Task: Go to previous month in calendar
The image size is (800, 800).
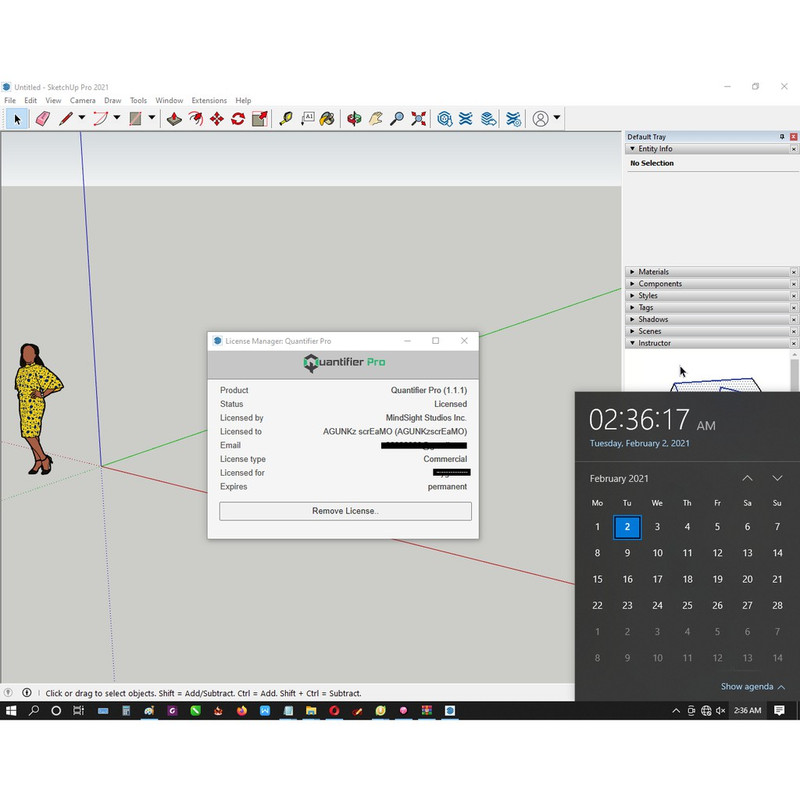Action: [747, 478]
